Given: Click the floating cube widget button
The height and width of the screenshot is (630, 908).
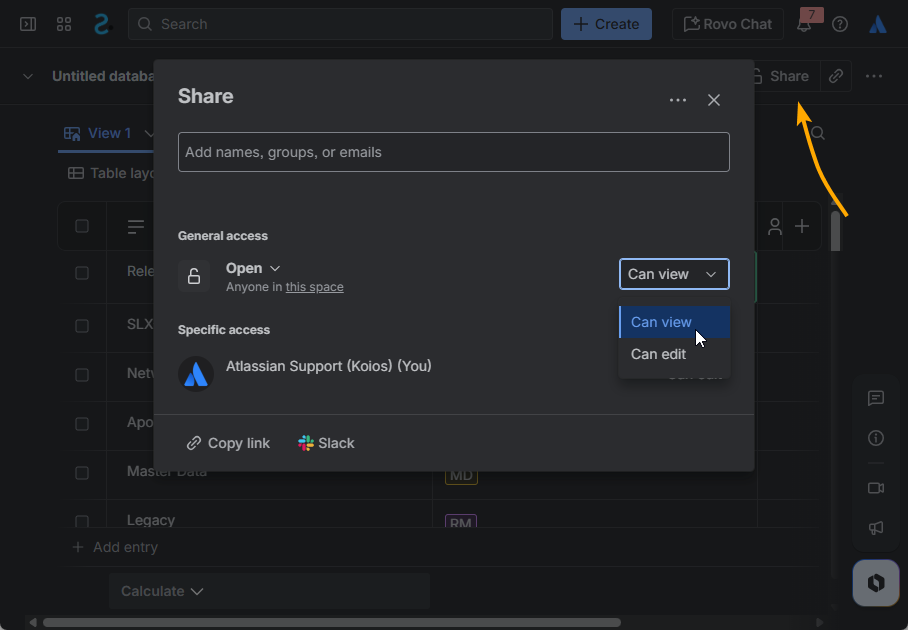Looking at the screenshot, I should click(876, 583).
